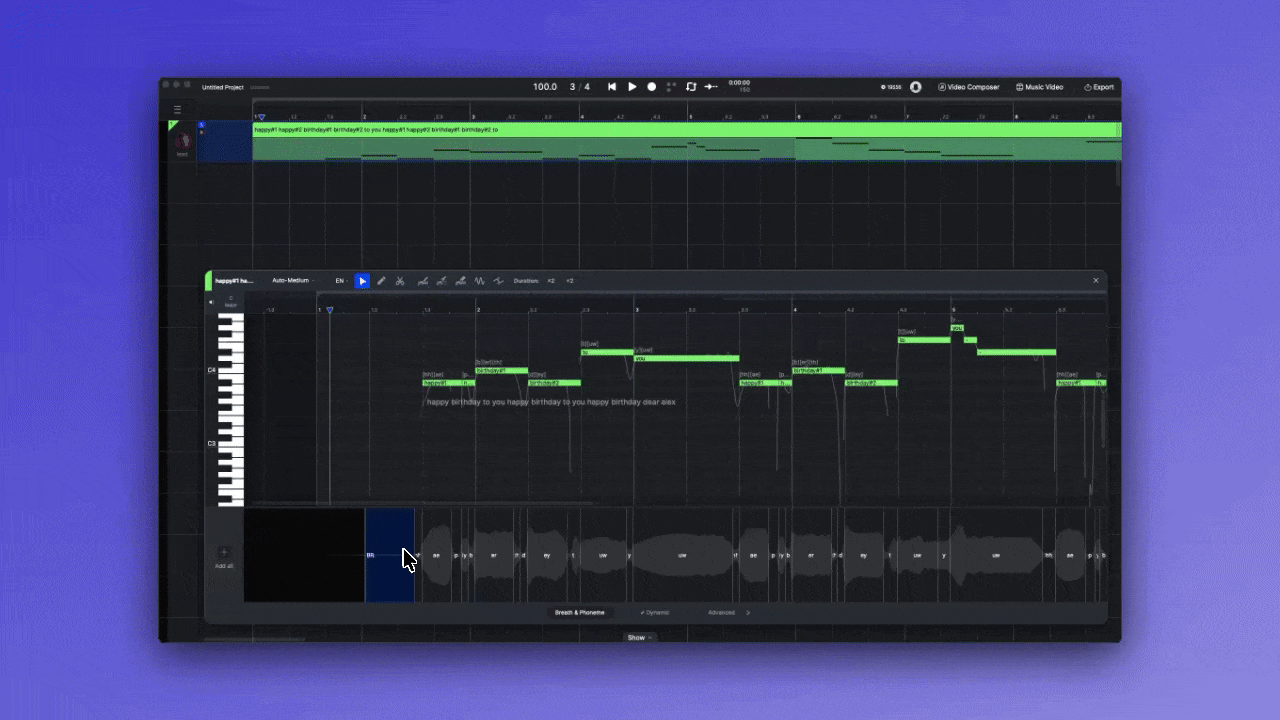1280x720 pixels.
Task: Open Video Composer
Action: pyautogui.click(x=969, y=87)
